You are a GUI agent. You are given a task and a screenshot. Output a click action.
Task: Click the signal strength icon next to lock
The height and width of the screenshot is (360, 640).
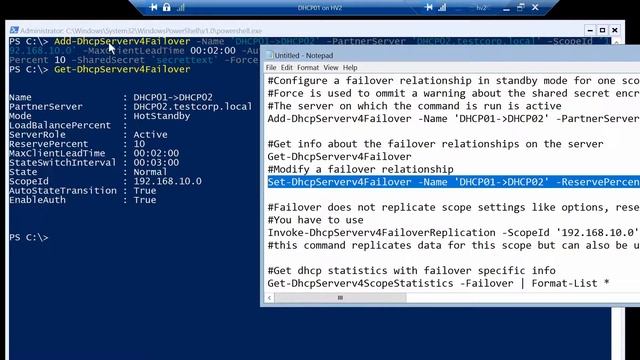coord(181,7)
